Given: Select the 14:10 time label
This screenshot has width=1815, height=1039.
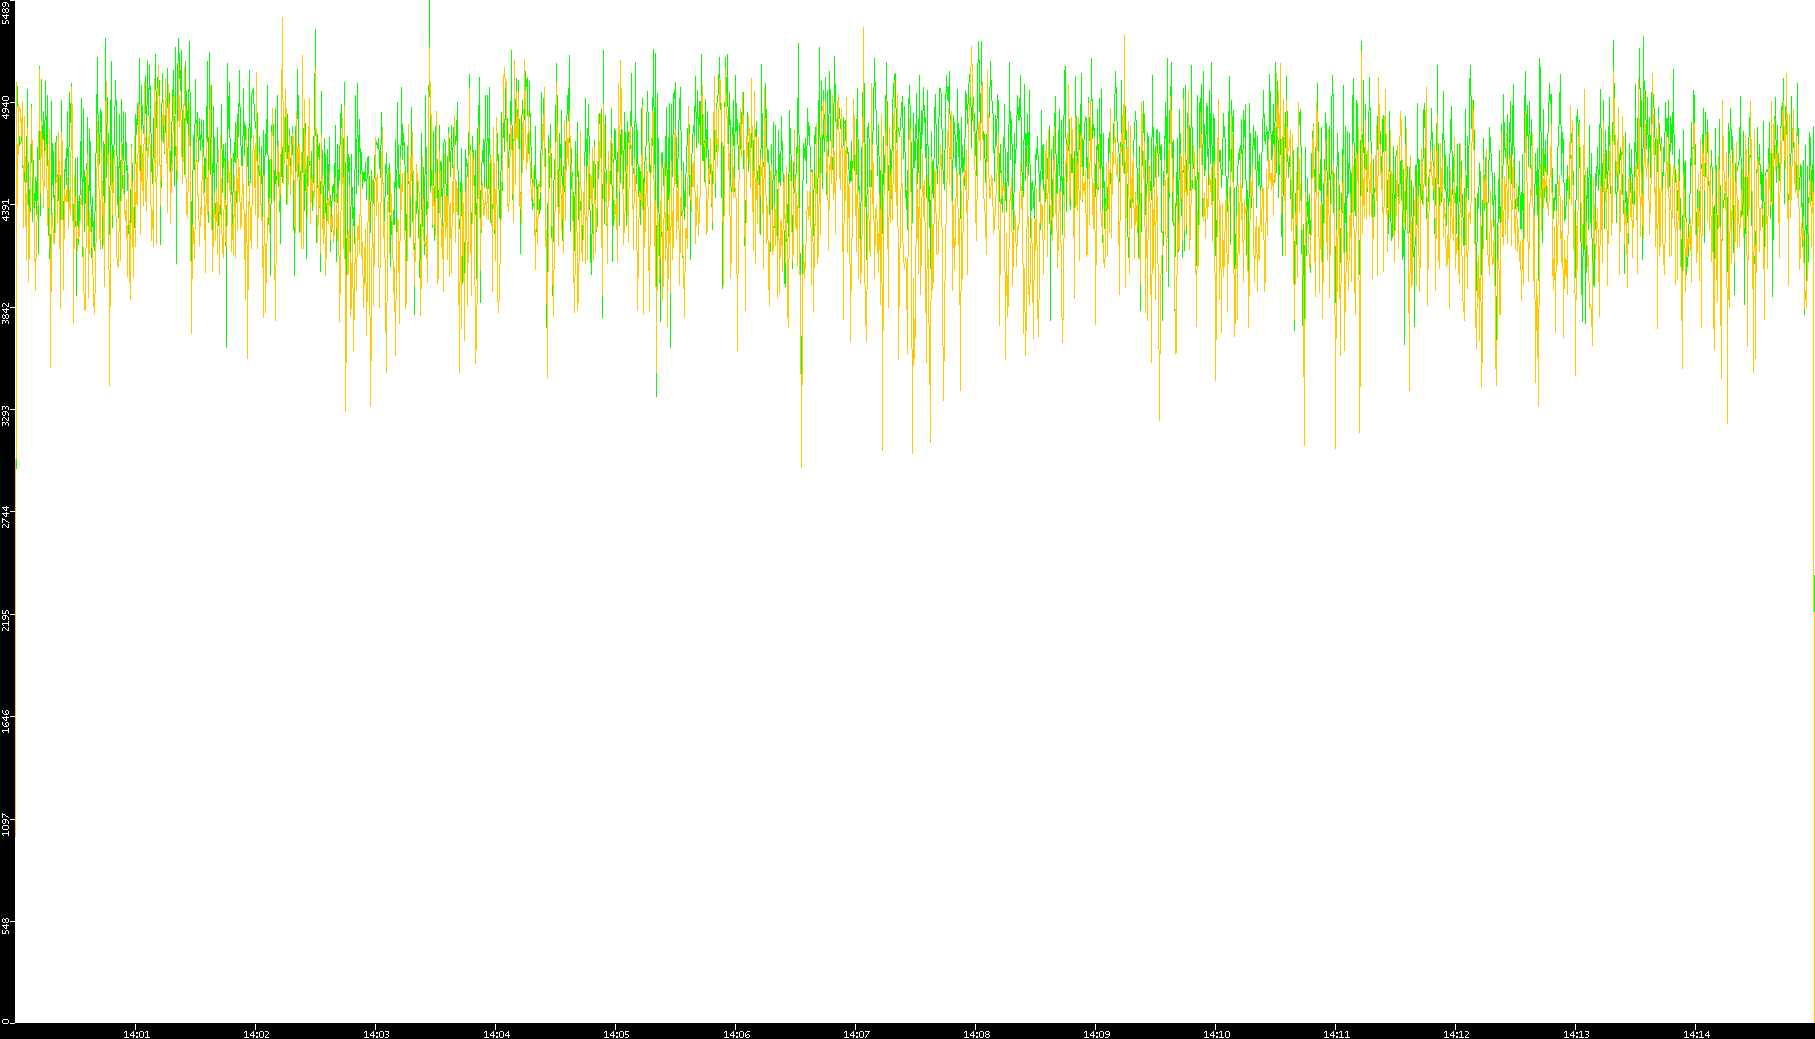Looking at the screenshot, I should click(1216, 1034).
